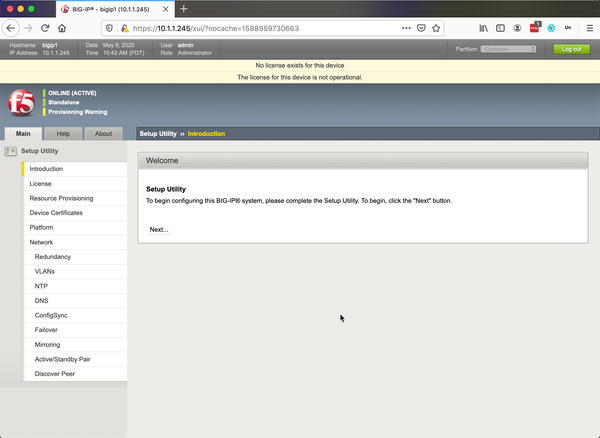This screenshot has width=600, height=438.
Task: Open a new browser tab with plus
Action: pos(184,9)
